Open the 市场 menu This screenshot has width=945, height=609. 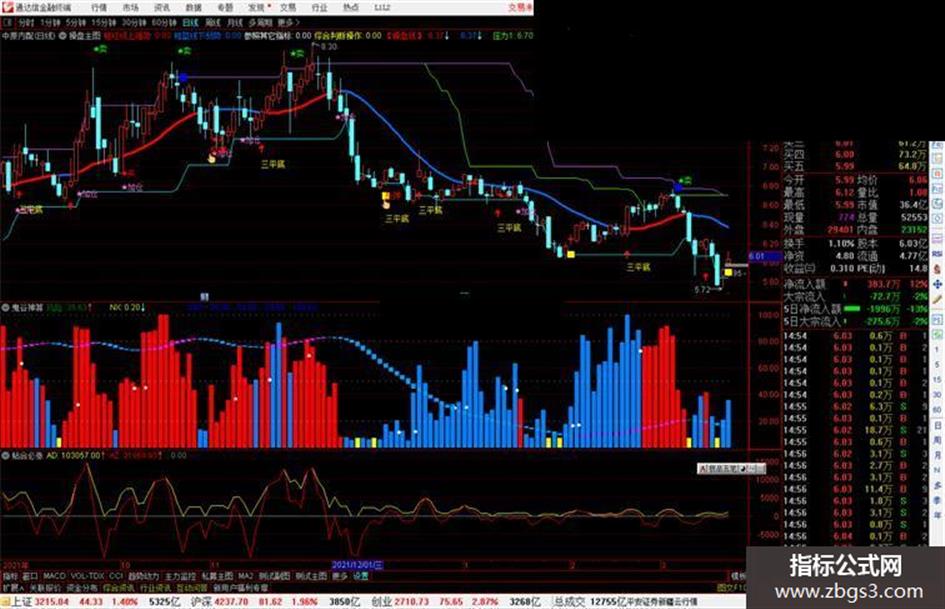130,8
